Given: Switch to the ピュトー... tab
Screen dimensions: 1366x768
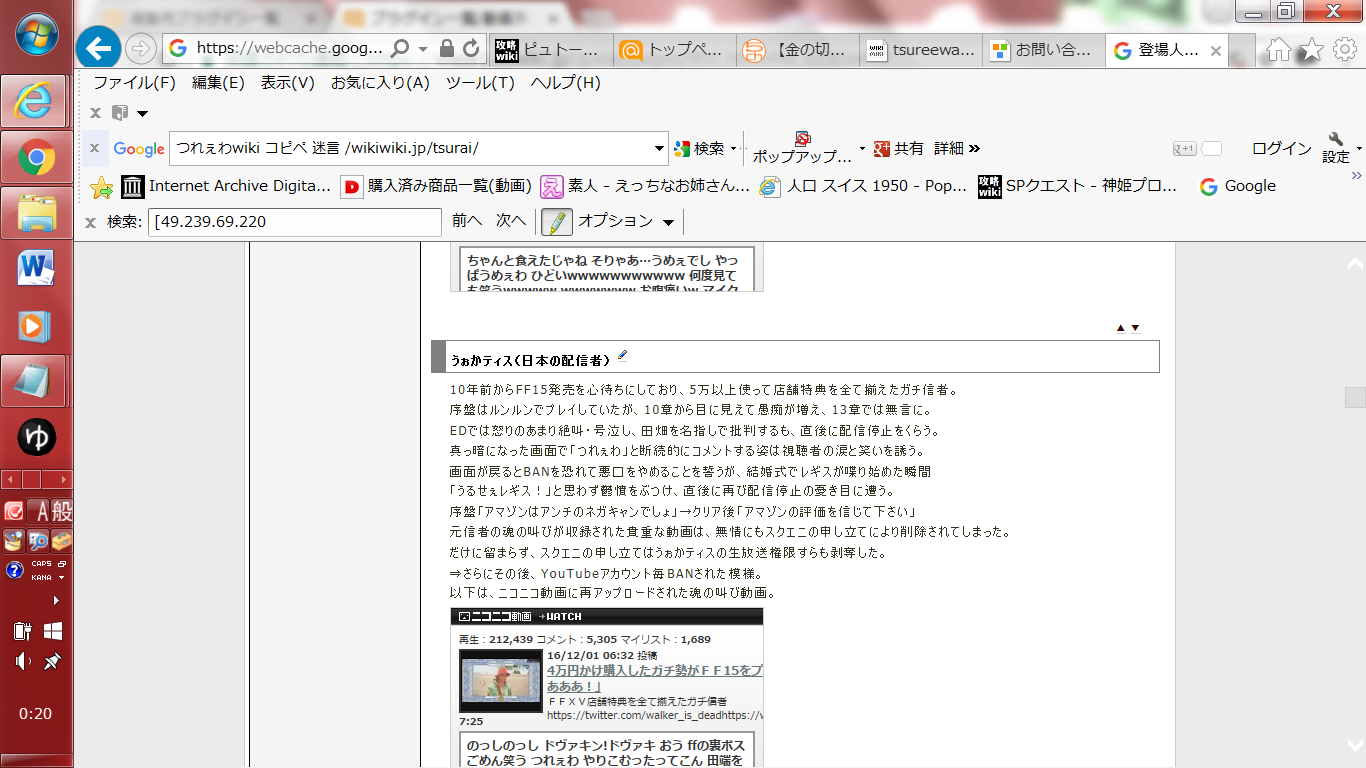Looking at the screenshot, I should click(x=551, y=50).
